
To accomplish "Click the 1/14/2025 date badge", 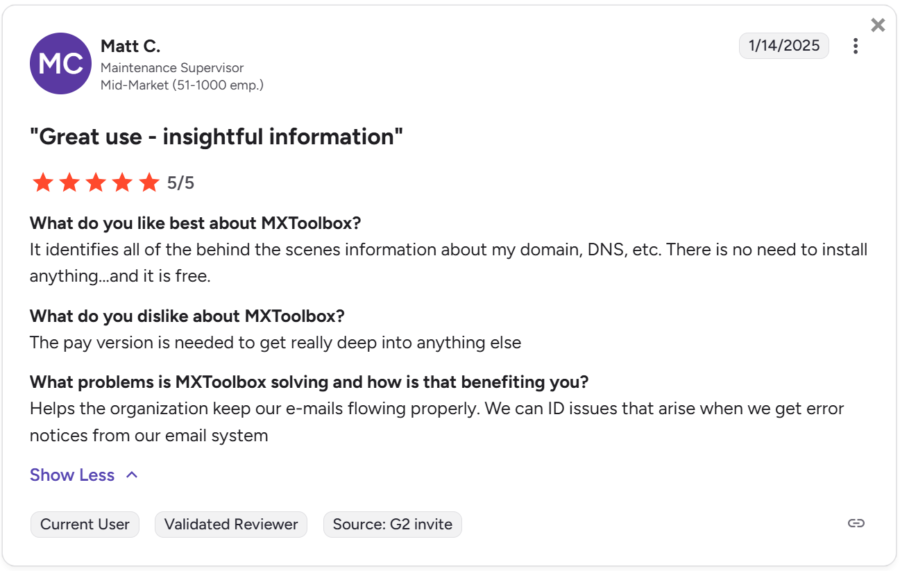I will point(784,45).
